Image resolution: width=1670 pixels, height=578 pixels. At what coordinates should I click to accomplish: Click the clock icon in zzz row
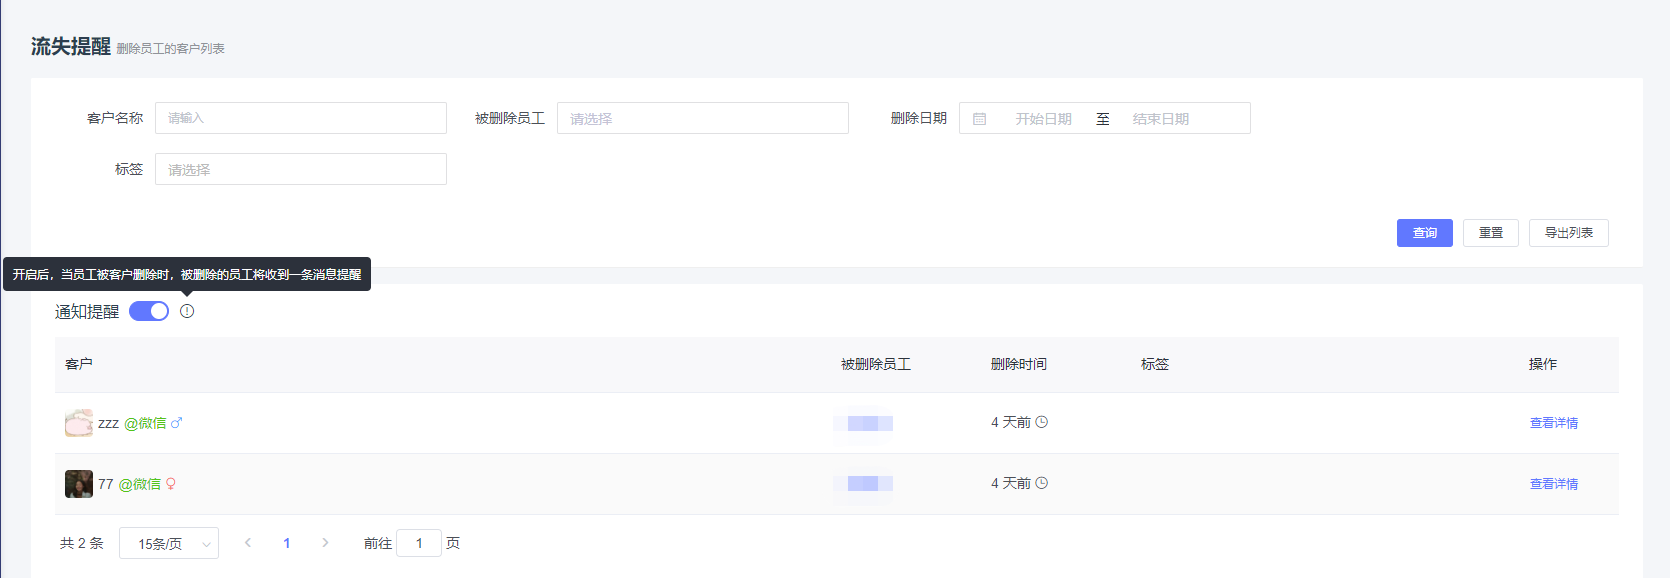pos(1041,422)
